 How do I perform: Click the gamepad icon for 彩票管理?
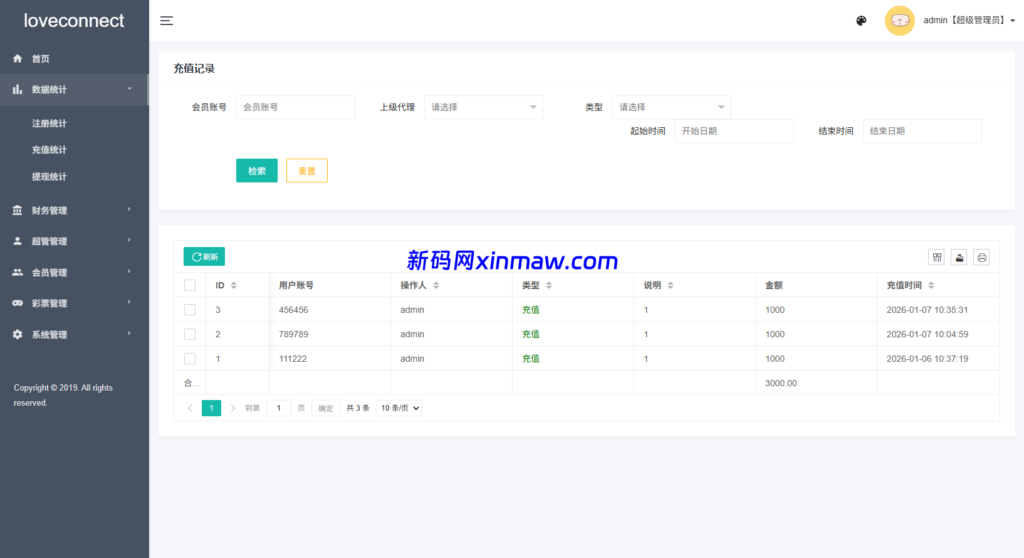click(18, 303)
